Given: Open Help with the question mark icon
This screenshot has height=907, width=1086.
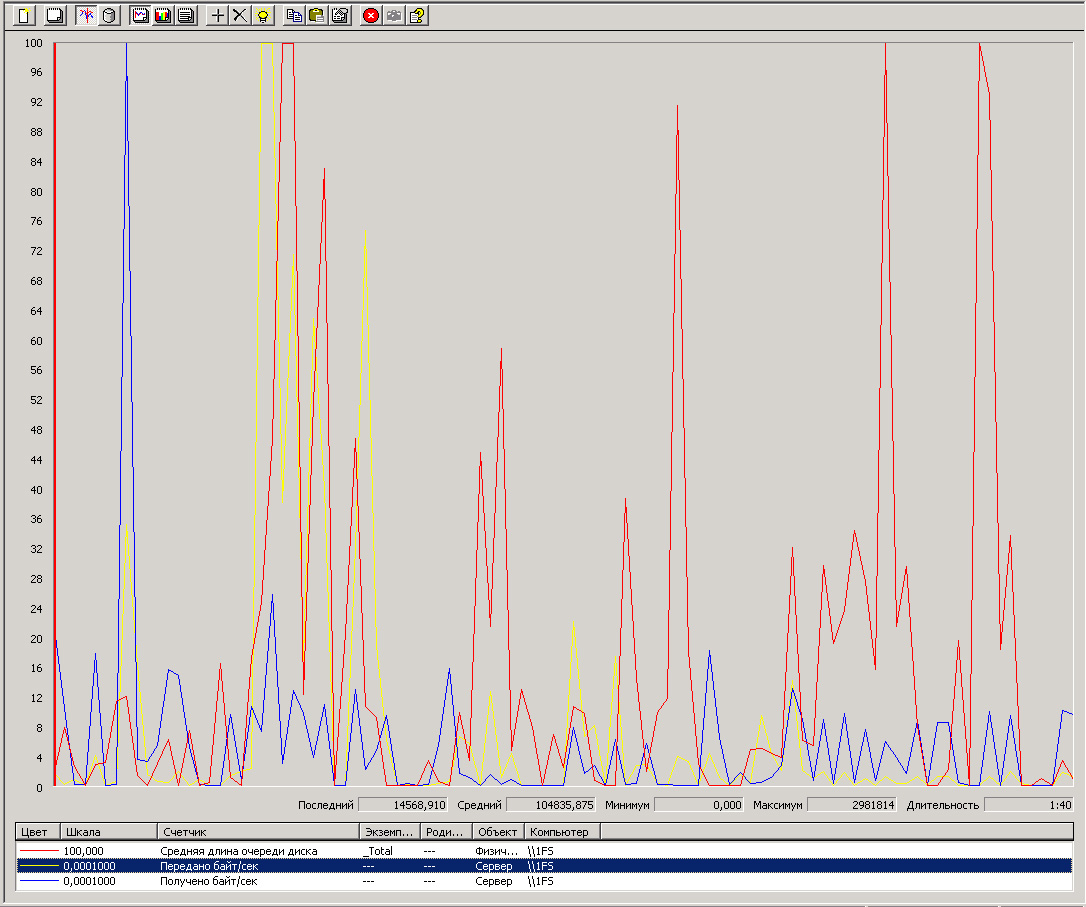Looking at the screenshot, I should click(x=417, y=15).
